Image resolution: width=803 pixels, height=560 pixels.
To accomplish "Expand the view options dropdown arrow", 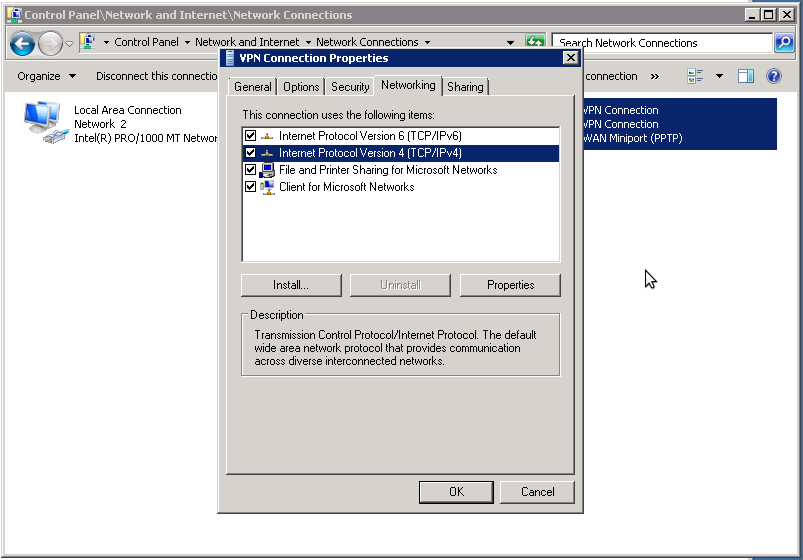I will coord(719,76).
